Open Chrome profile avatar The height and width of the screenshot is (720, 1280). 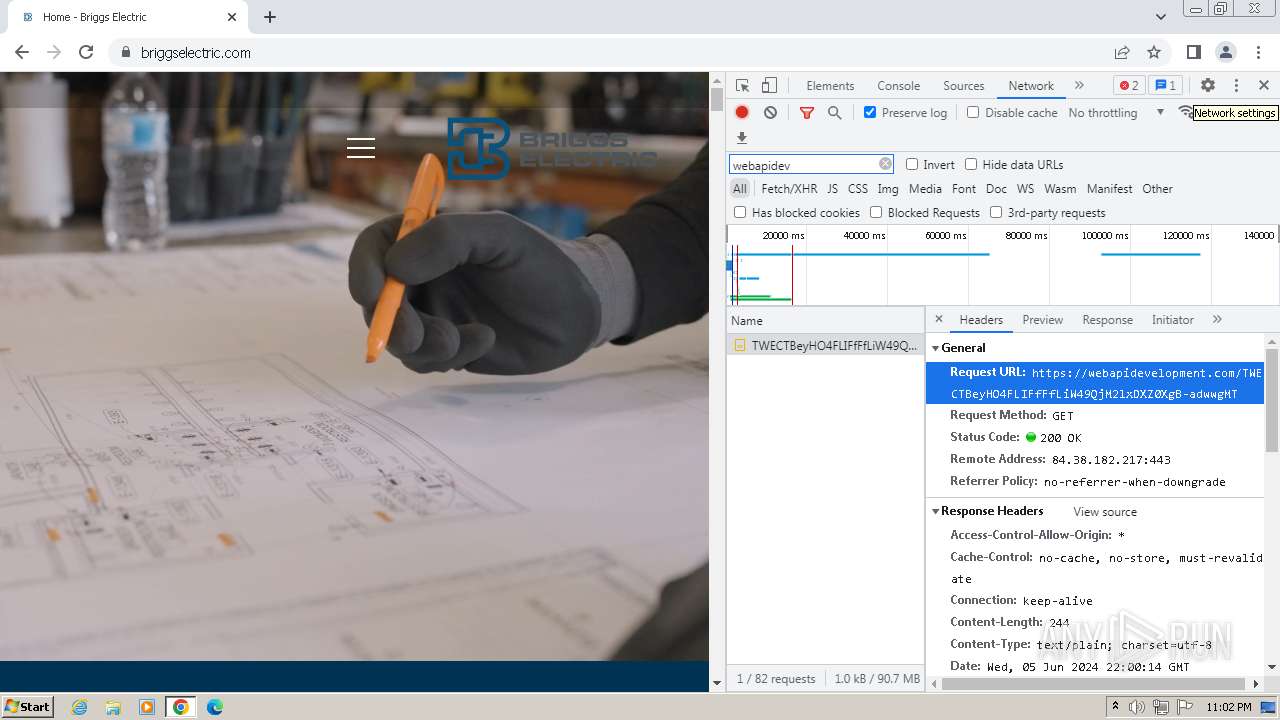[x=1225, y=52]
